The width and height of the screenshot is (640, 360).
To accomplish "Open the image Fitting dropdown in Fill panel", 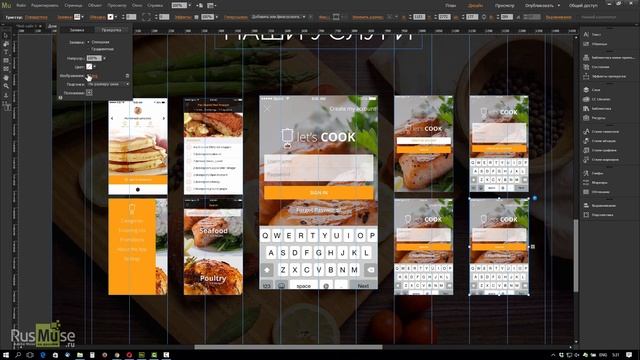I will click(108, 84).
